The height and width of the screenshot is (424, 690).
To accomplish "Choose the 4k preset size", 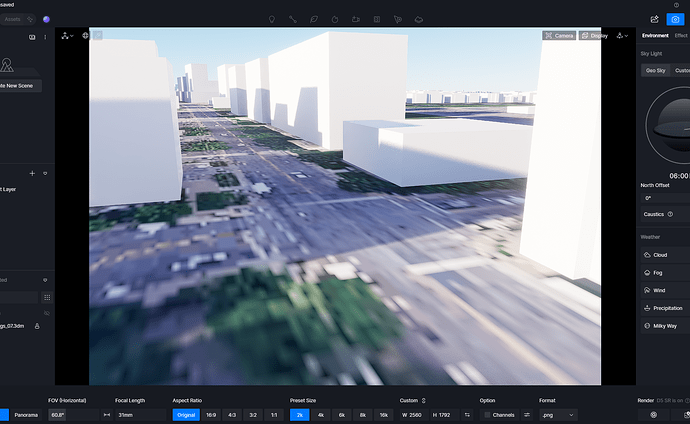I will [x=321, y=415].
